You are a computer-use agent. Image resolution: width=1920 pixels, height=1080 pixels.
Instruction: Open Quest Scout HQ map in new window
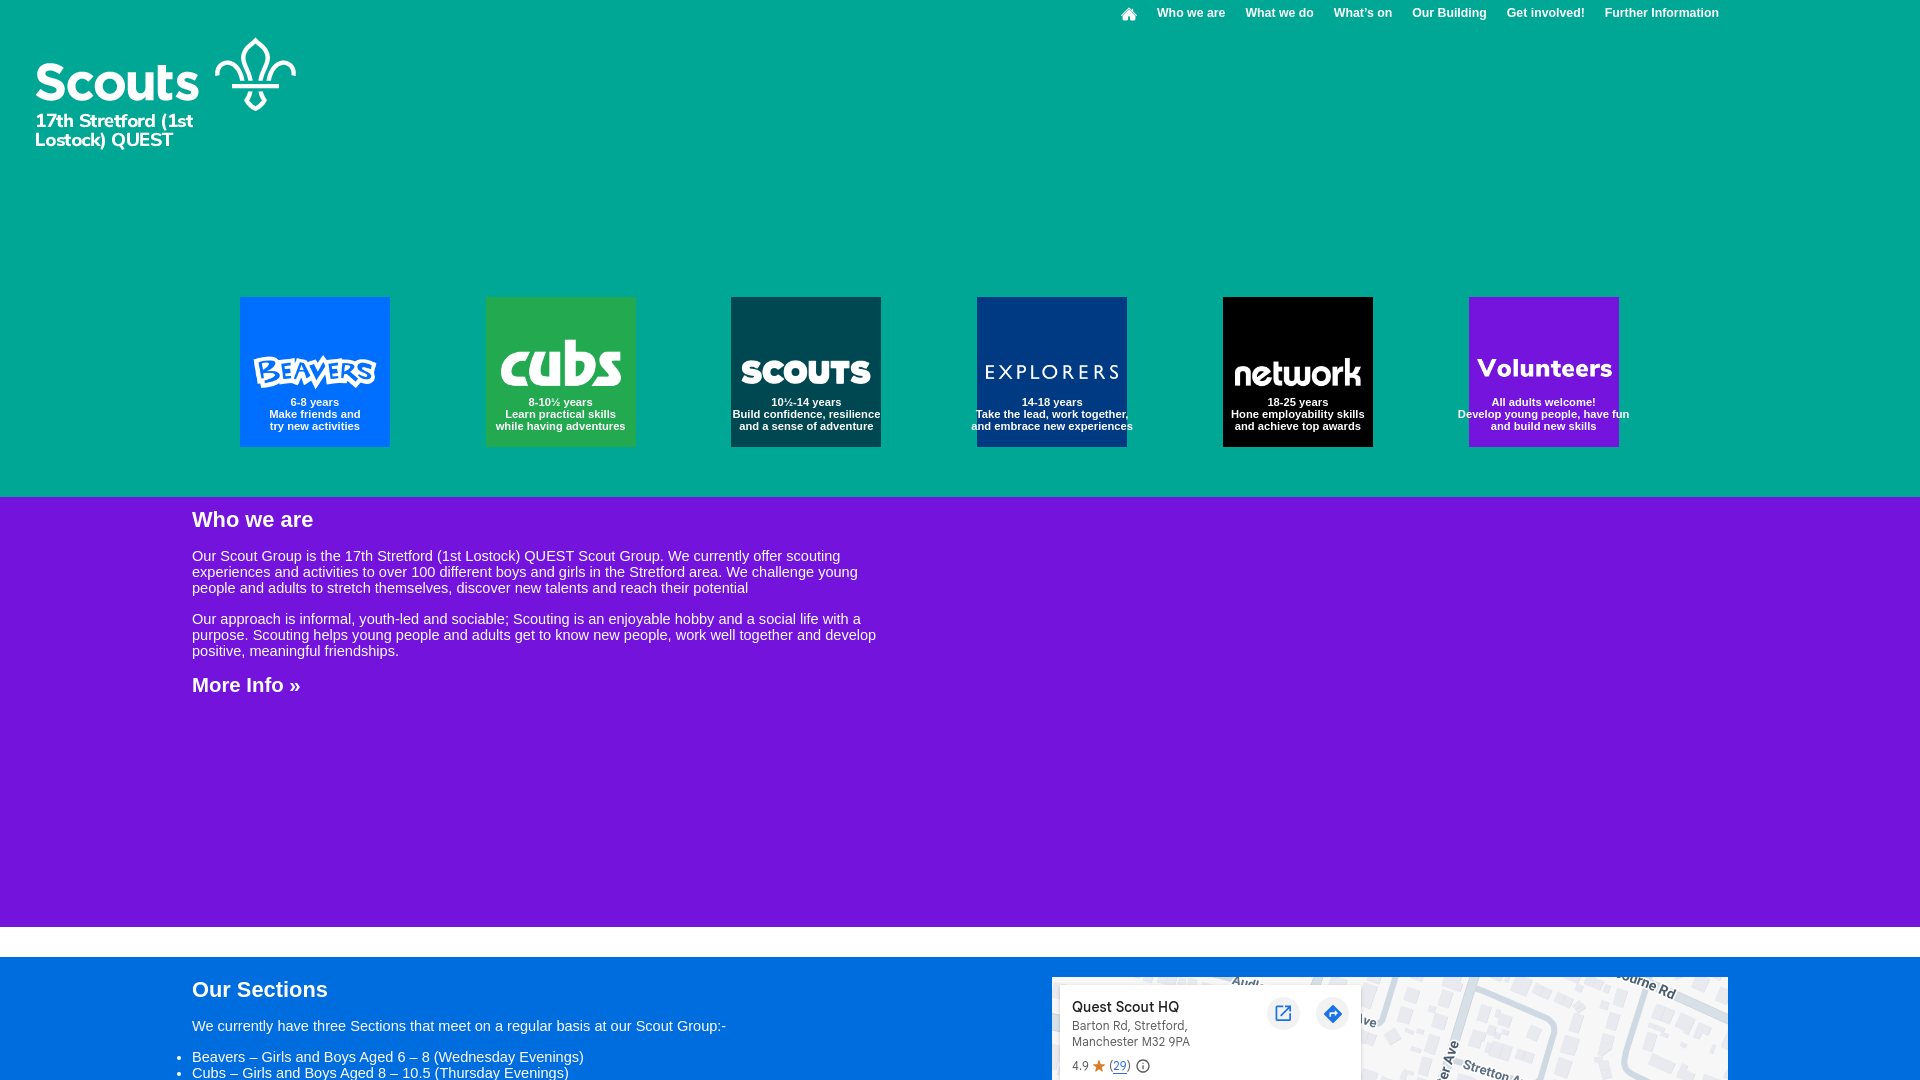coord(1283,1013)
